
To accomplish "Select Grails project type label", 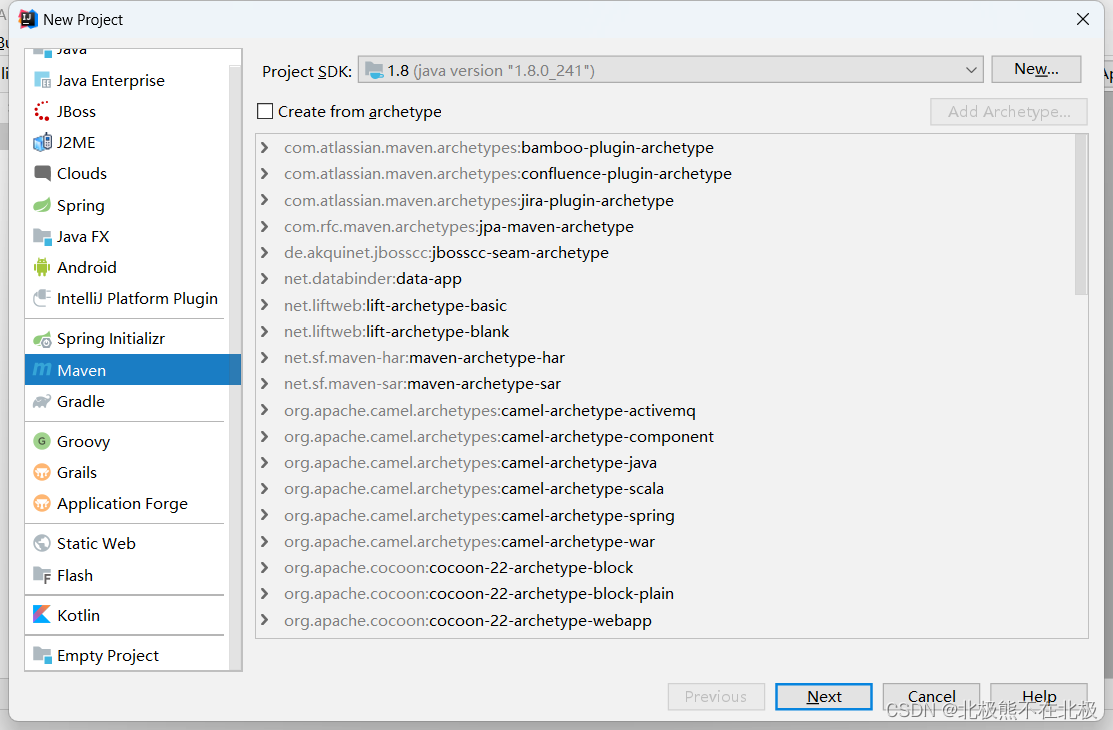I will click(x=77, y=472).
